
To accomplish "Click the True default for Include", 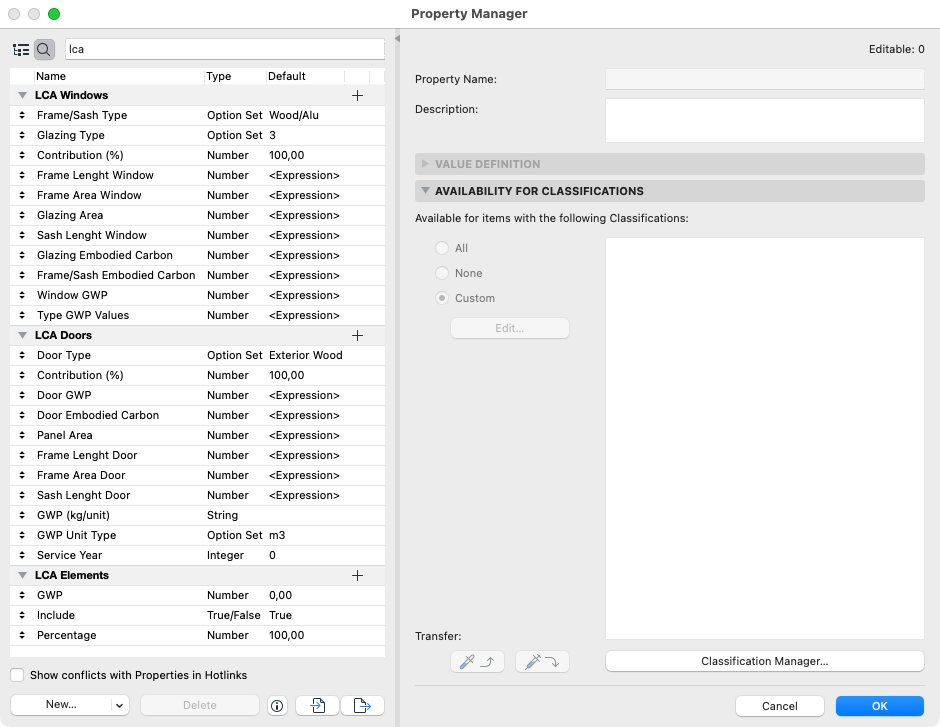I will point(281,616).
